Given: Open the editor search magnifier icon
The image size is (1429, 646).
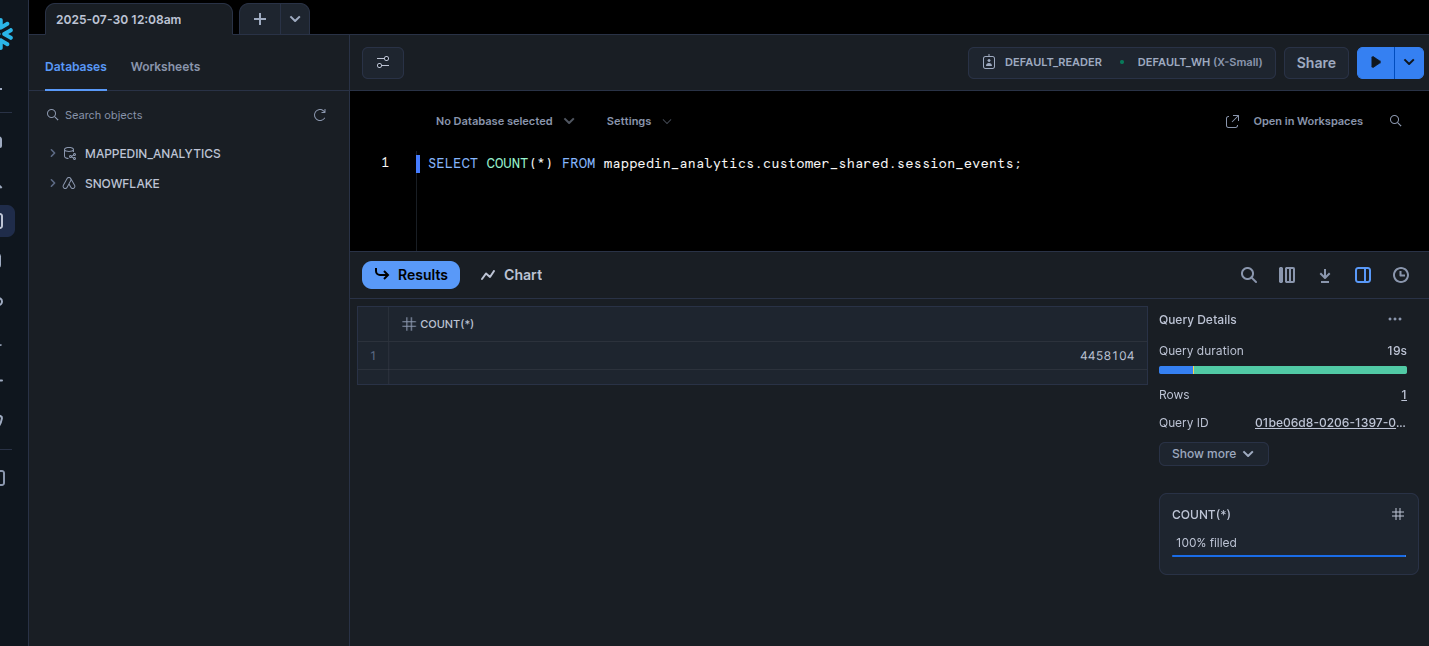Looking at the screenshot, I should pos(1396,121).
